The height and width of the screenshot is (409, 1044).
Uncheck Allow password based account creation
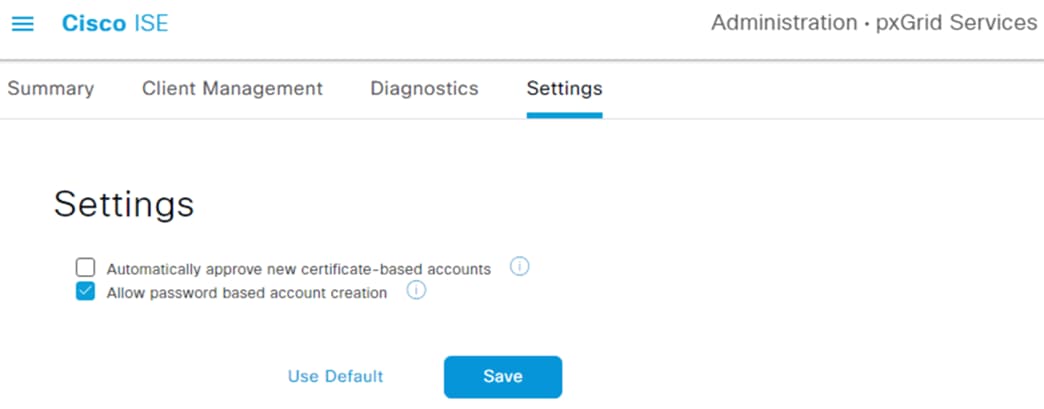pyautogui.click(x=85, y=292)
